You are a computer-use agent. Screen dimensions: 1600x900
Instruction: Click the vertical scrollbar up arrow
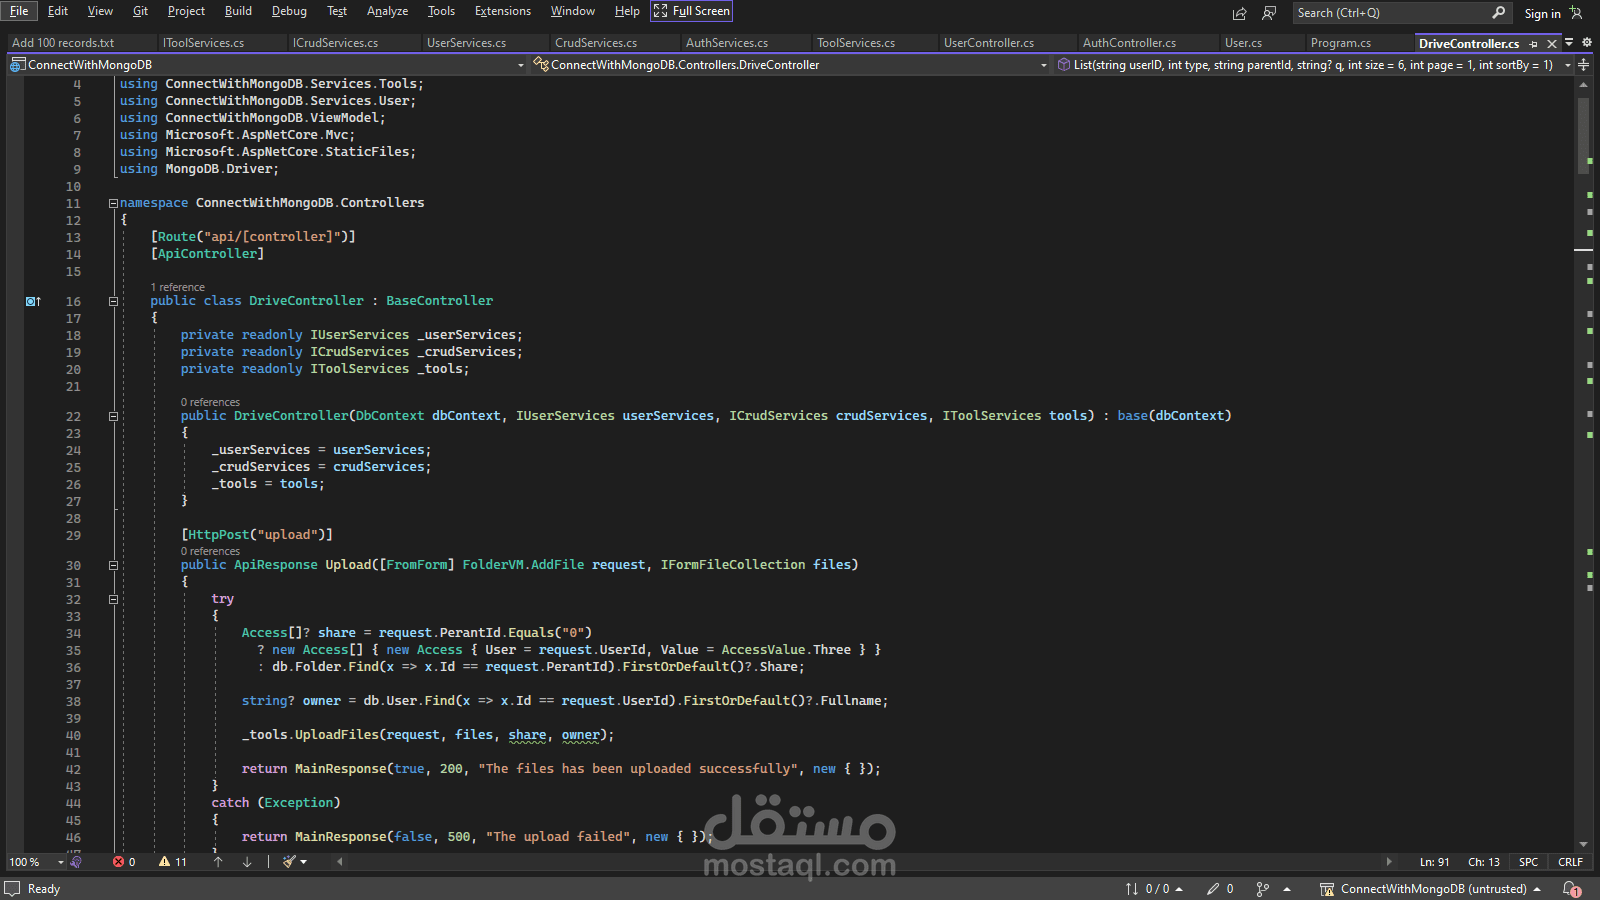coord(1583,84)
